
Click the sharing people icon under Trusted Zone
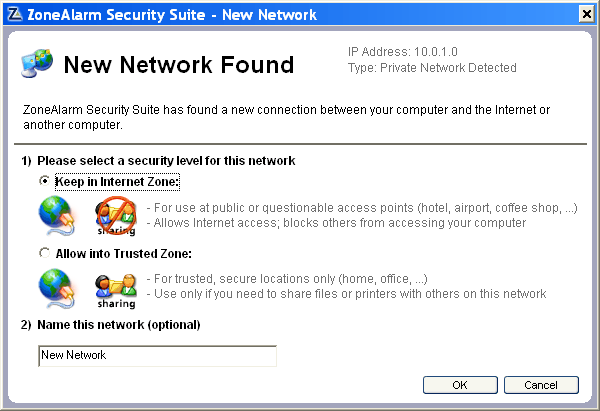pos(116,290)
